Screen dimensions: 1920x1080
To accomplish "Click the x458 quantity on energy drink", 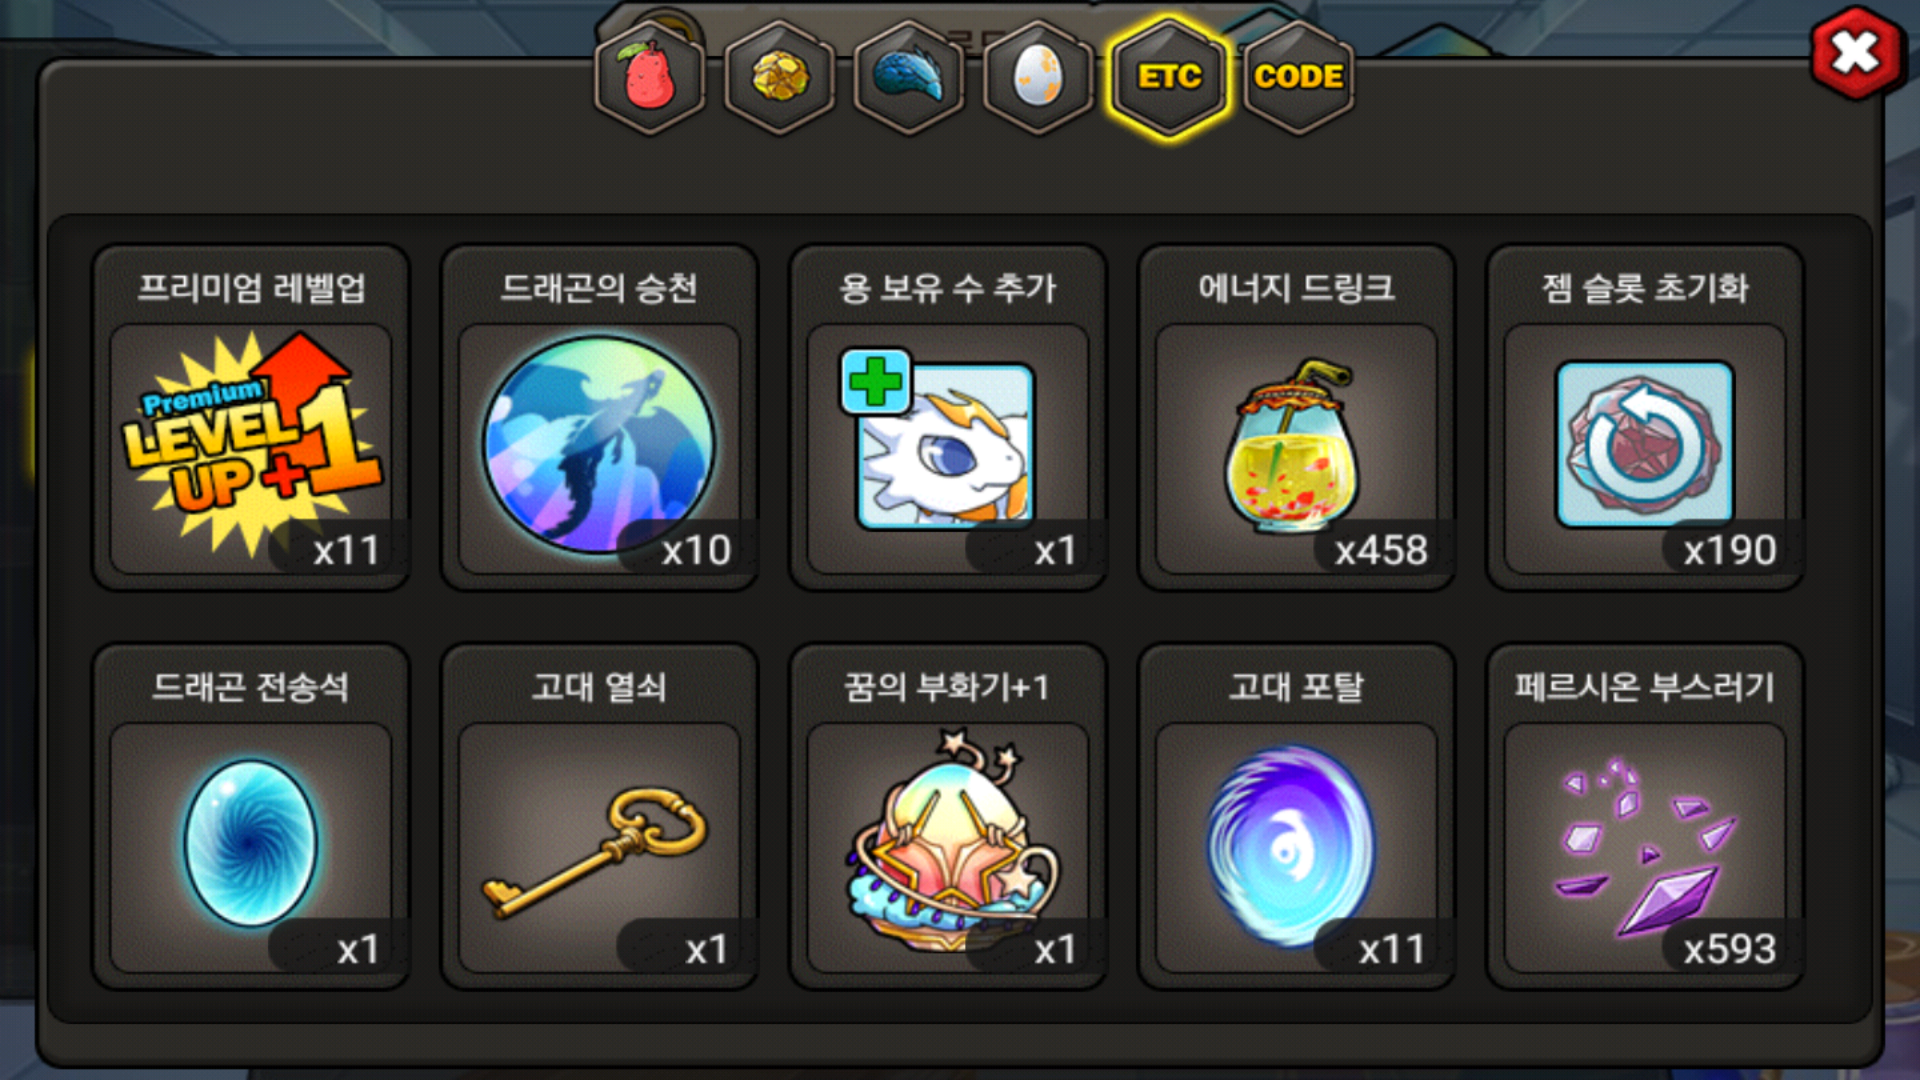I will 1381,550.
